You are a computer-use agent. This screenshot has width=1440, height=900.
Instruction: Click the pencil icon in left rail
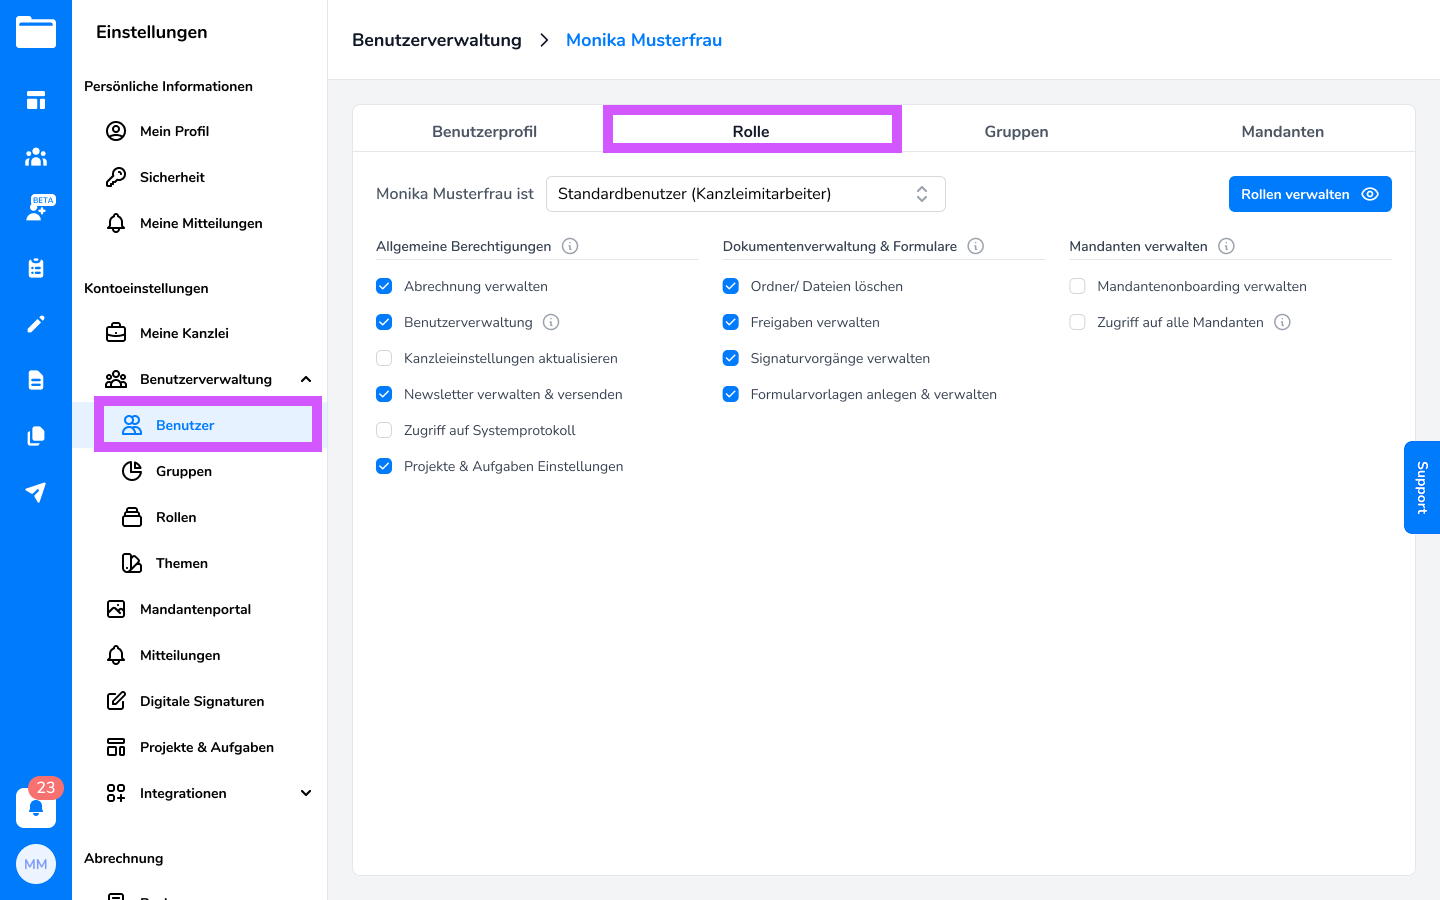(x=36, y=324)
